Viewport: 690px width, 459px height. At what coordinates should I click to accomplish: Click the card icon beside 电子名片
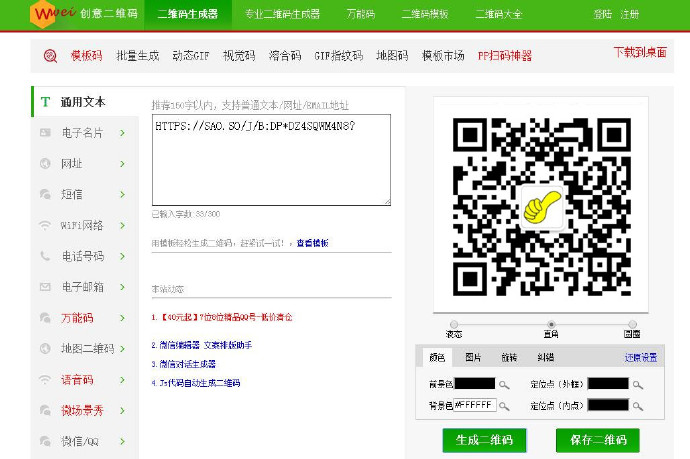(x=45, y=132)
